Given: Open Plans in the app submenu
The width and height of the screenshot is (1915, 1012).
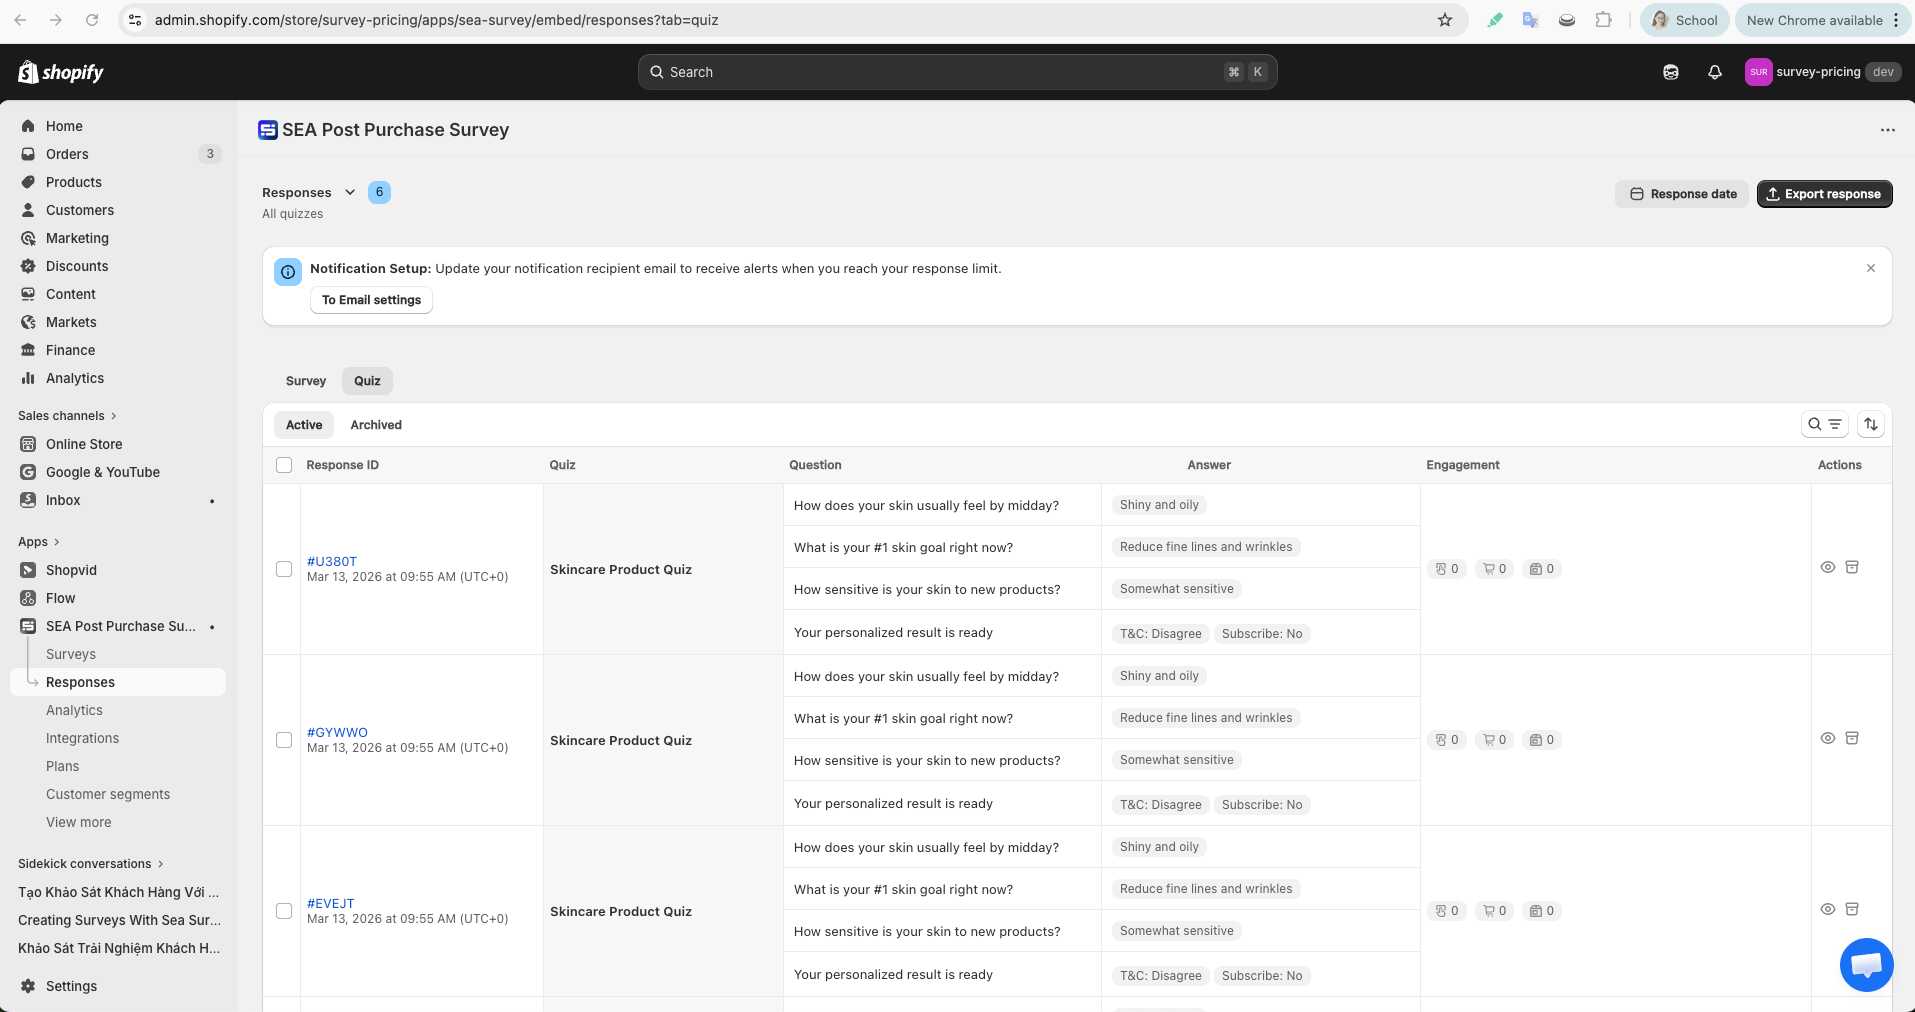Looking at the screenshot, I should (x=62, y=766).
